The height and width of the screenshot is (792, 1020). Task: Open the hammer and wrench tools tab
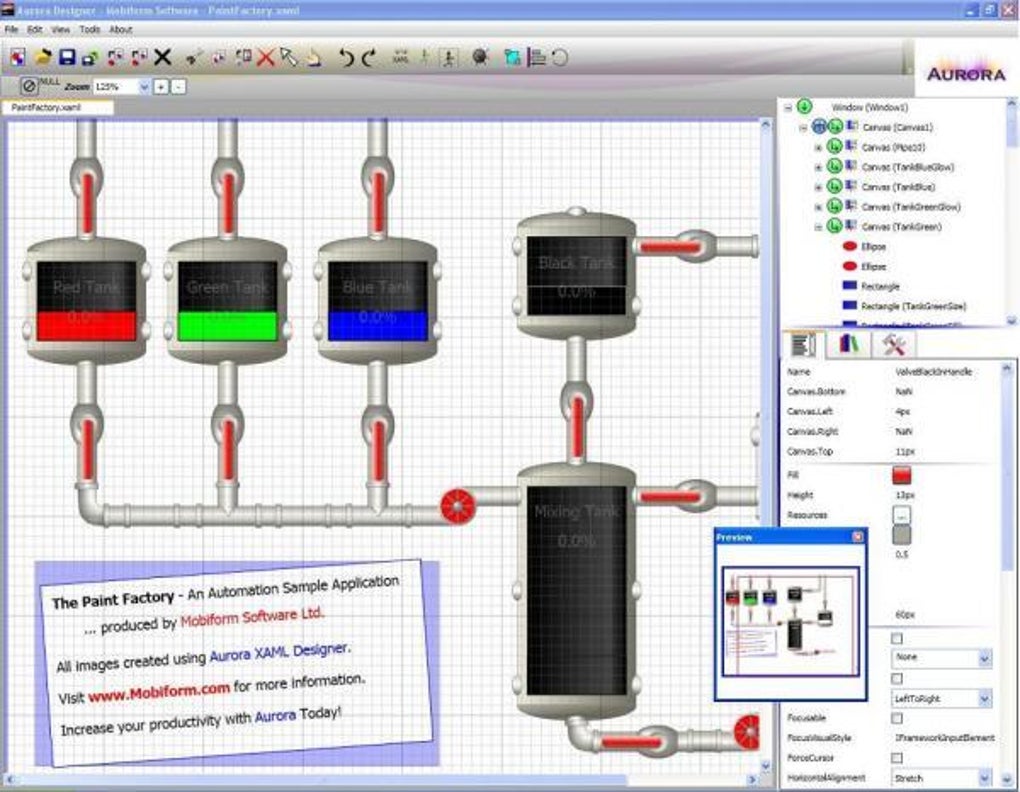(x=894, y=344)
